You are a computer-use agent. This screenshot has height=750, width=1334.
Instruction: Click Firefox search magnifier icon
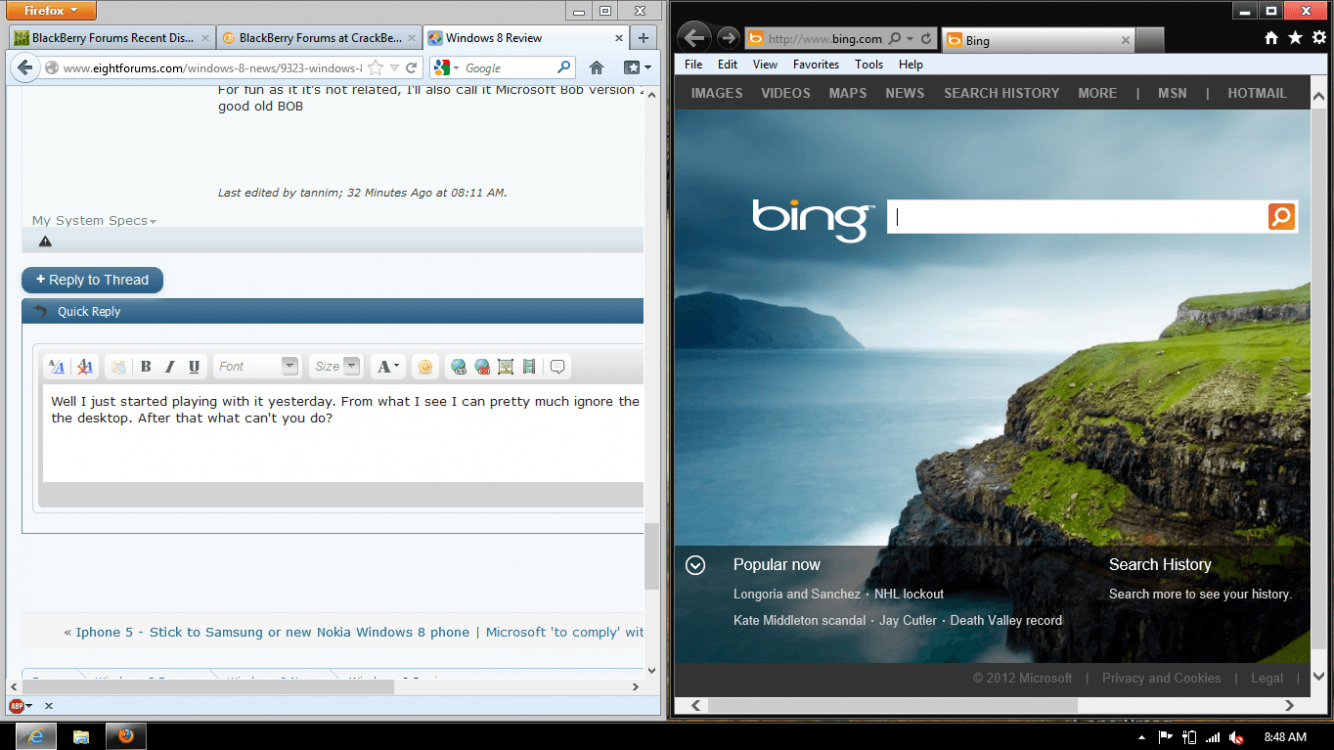coord(565,68)
